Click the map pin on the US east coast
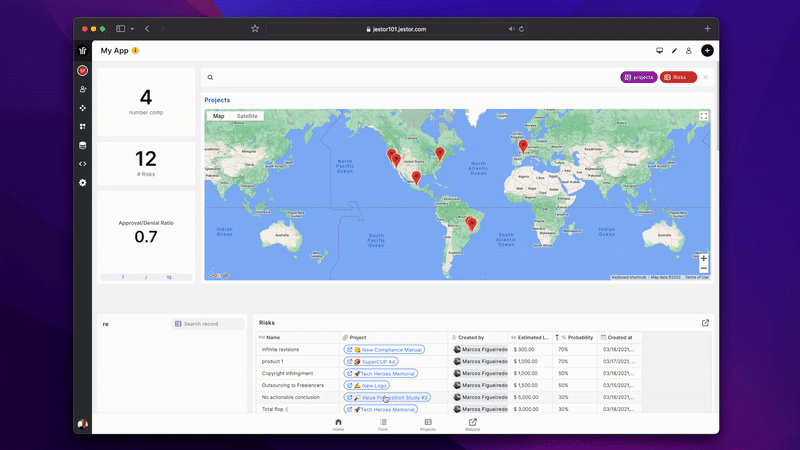The width and height of the screenshot is (800, 450). [x=440, y=153]
